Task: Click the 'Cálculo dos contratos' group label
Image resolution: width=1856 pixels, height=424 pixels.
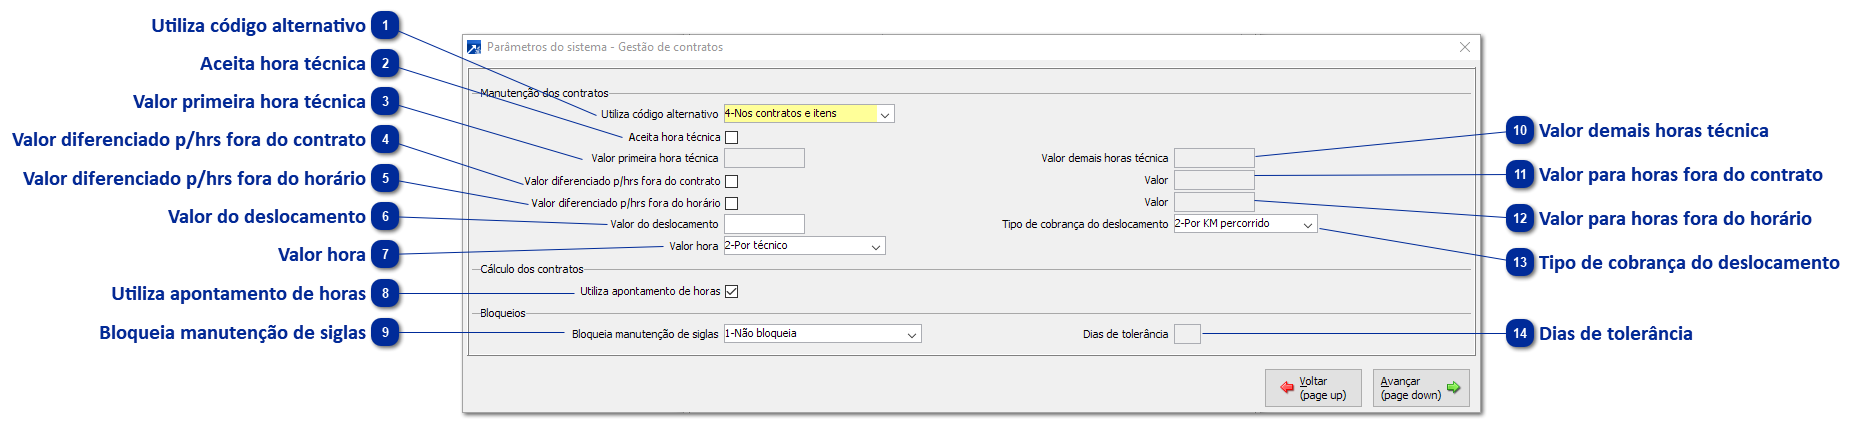Action: (532, 269)
